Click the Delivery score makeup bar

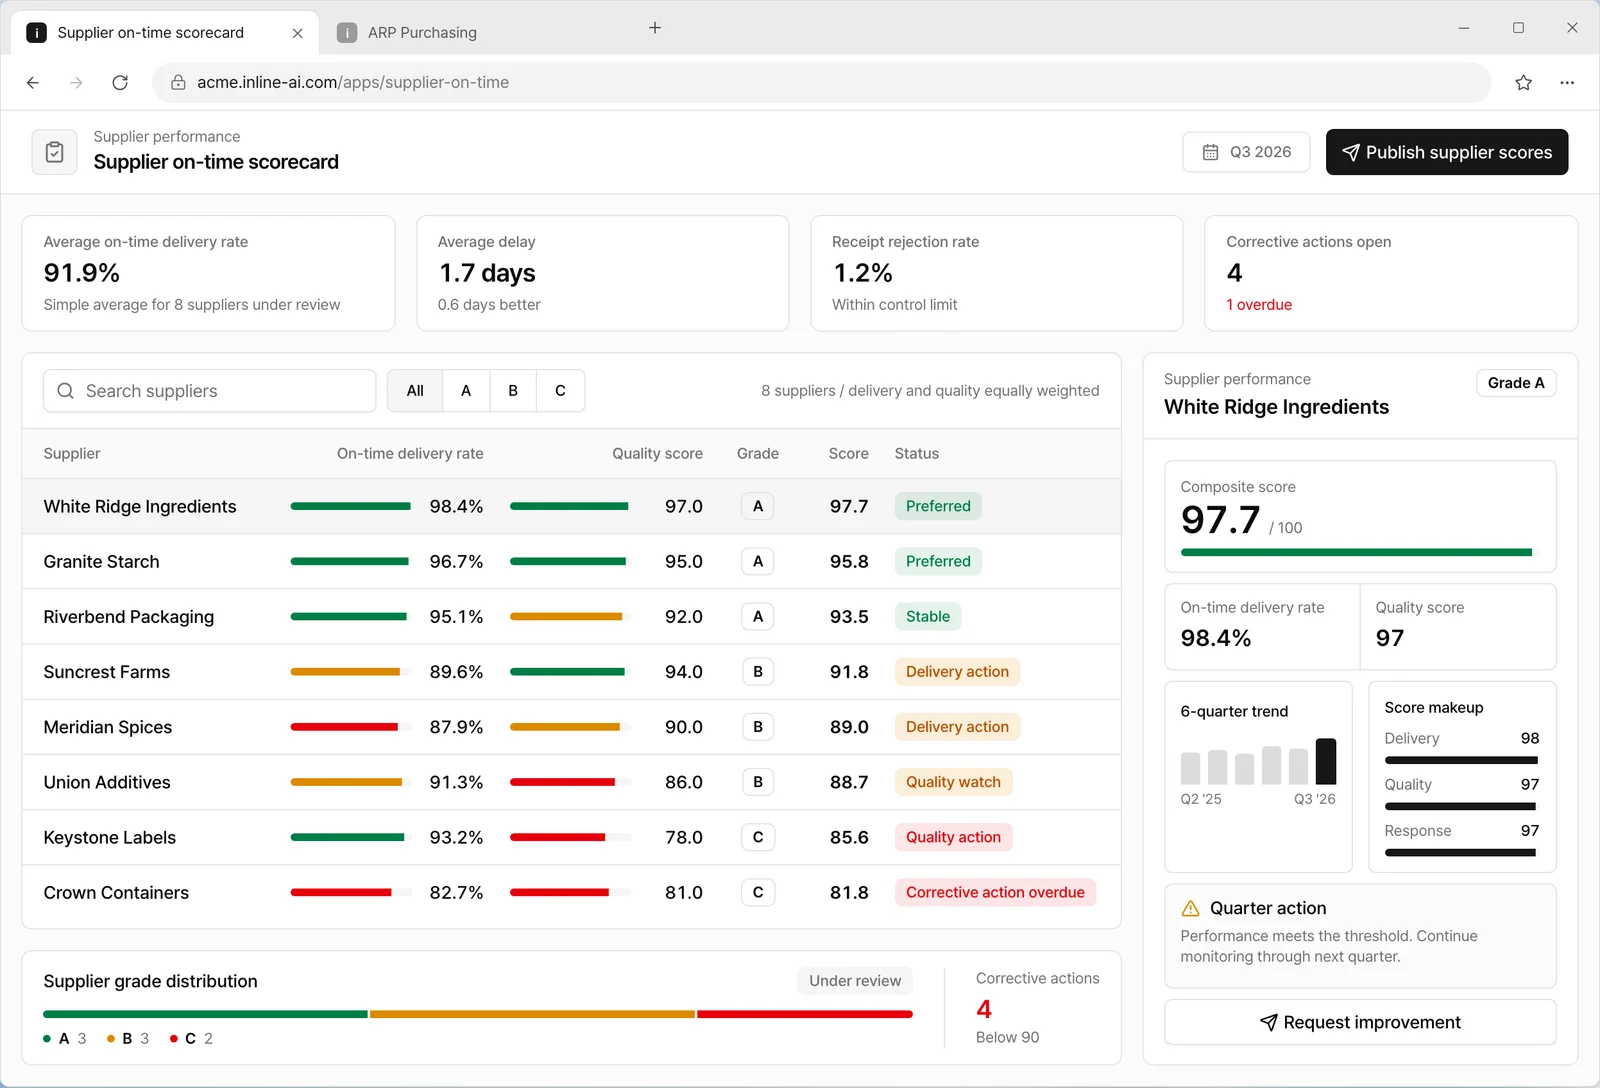(1461, 760)
